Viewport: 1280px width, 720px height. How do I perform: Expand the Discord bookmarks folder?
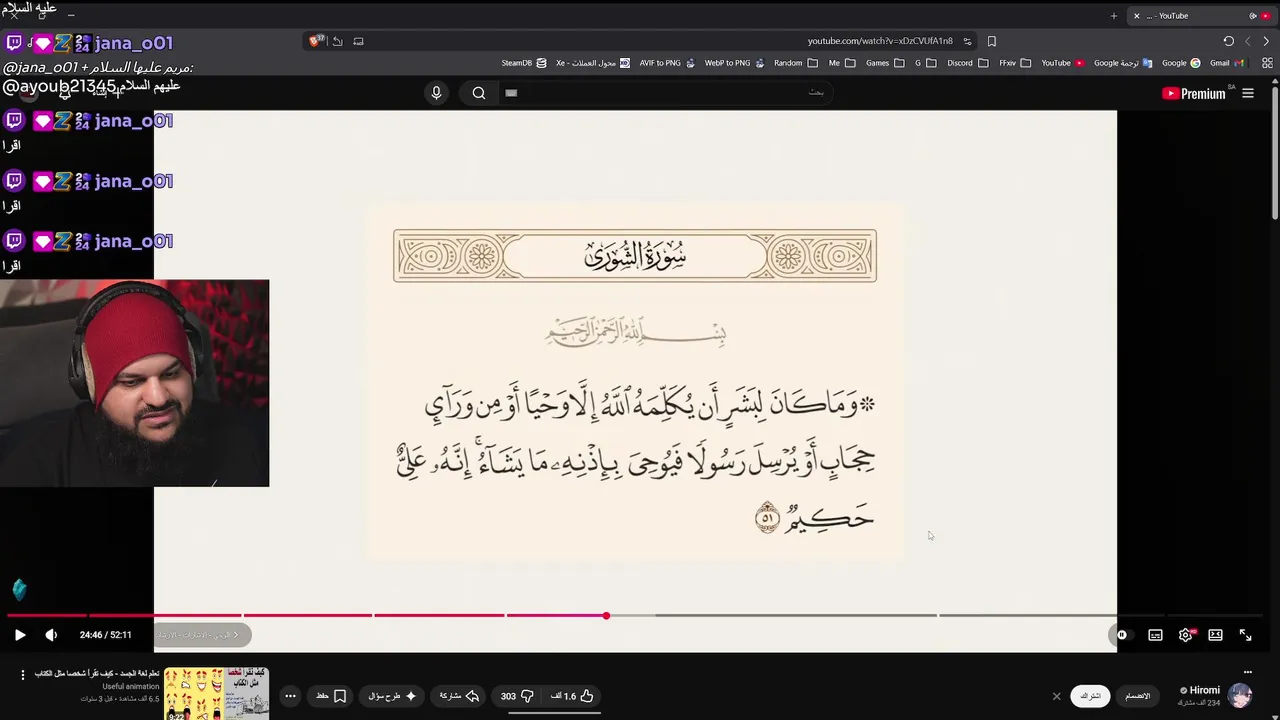click(x=967, y=62)
